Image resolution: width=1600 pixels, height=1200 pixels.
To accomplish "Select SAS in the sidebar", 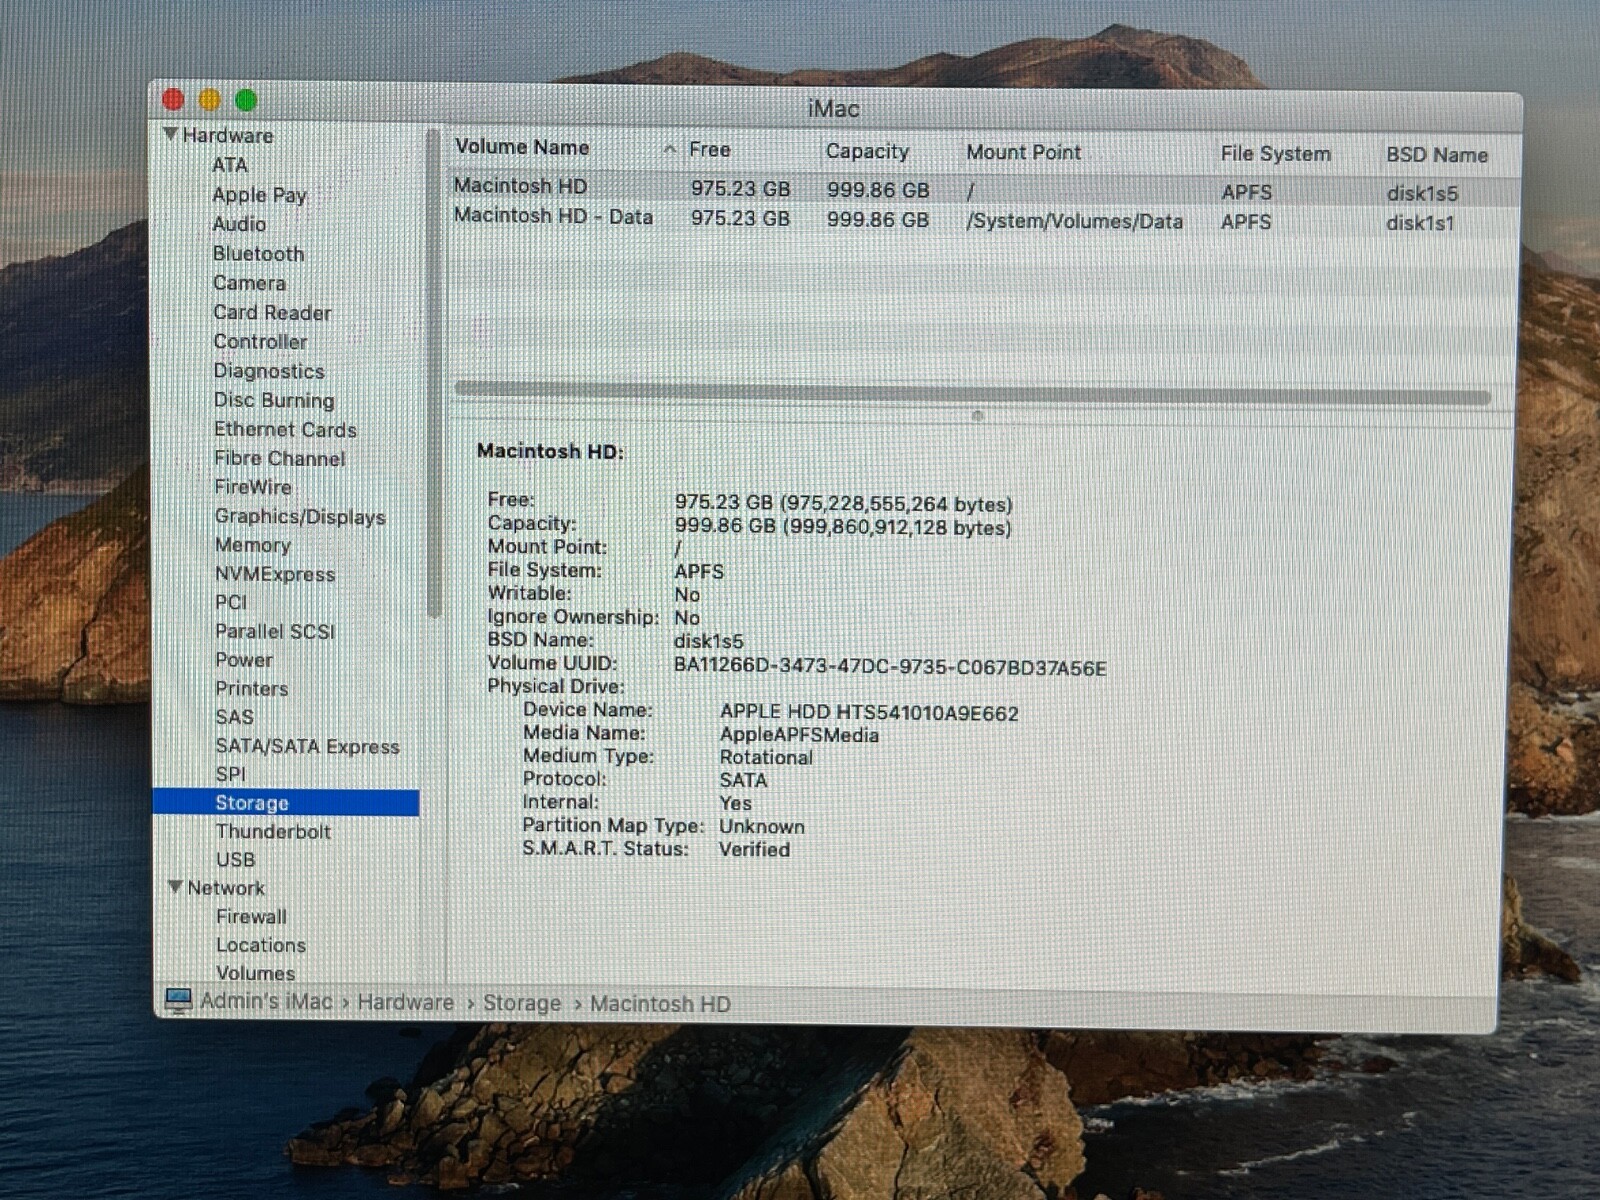I will 234,717.
